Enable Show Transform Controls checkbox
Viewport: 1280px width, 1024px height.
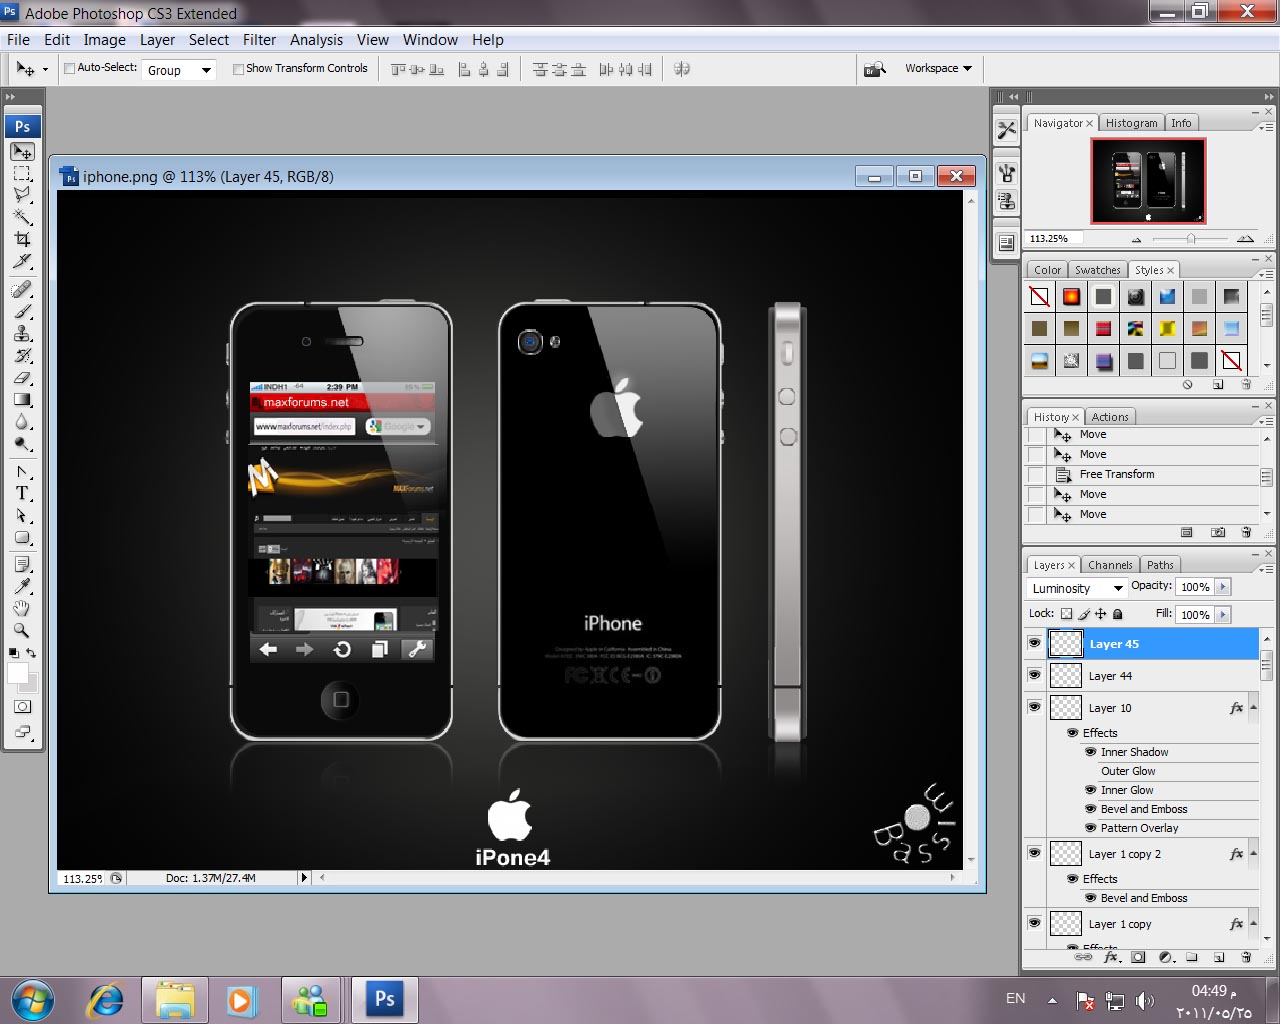pyautogui.click(x=238, y=69)
